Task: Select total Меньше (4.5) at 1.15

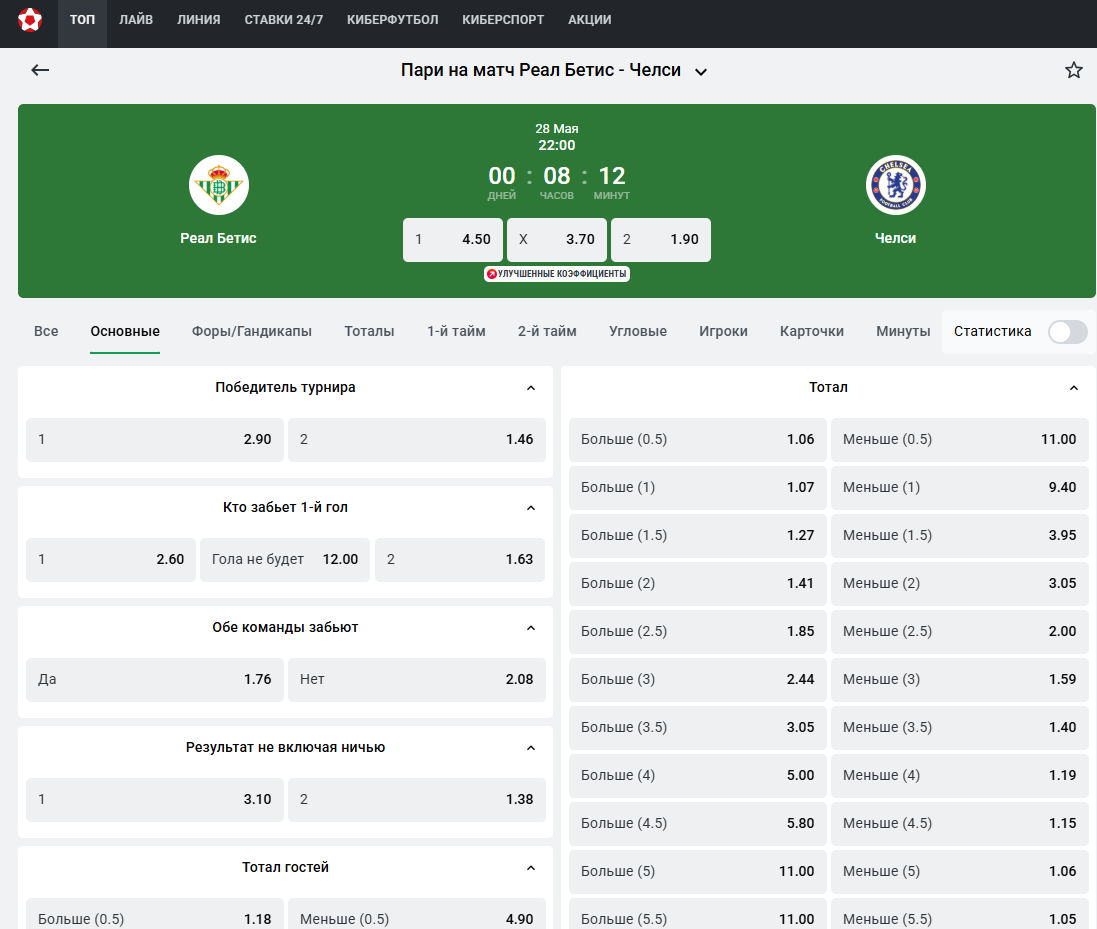Action: pos(960,823)
